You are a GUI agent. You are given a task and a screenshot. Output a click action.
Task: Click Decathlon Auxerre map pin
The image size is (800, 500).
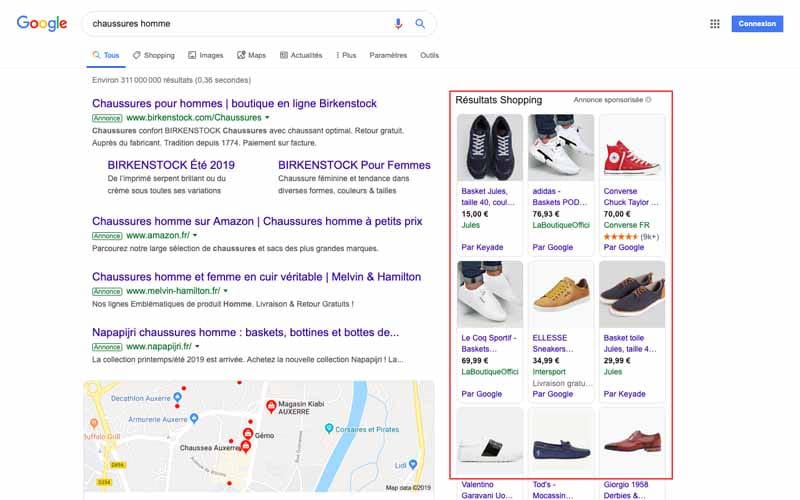point(178,397)
